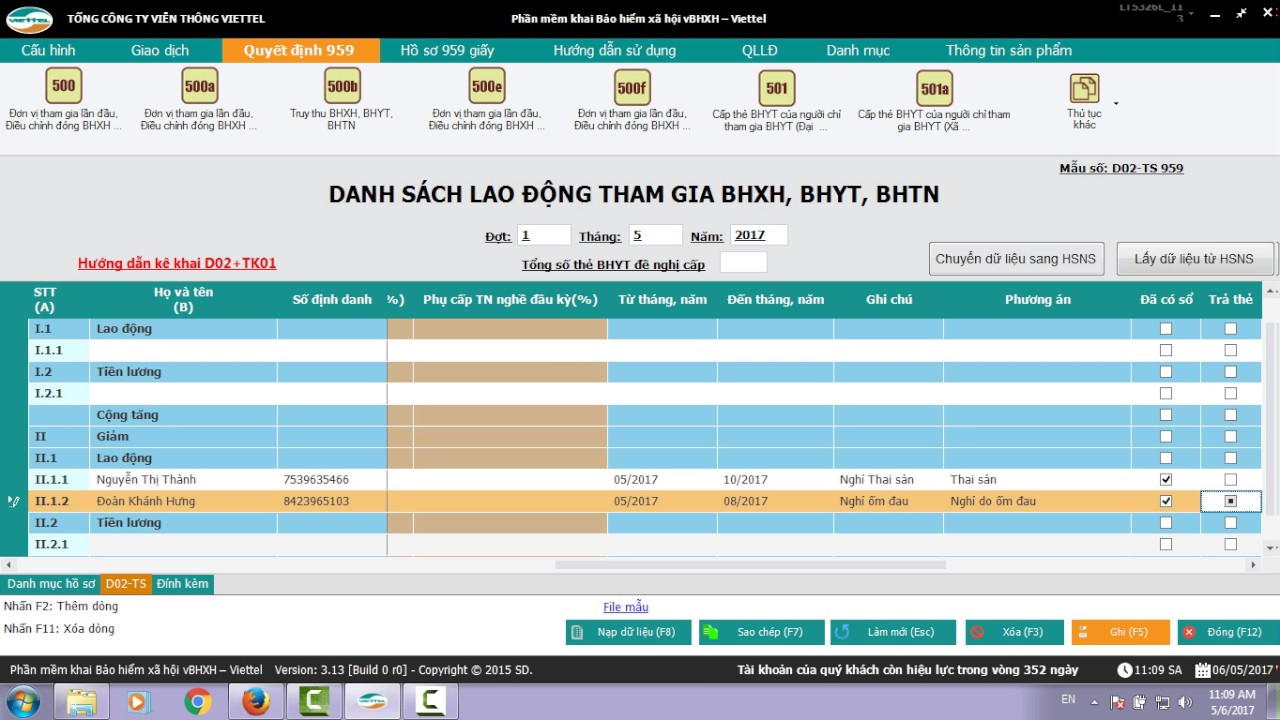Open procedure 500 icon
The image size is (1280, 720).
[x=64, y=86]
